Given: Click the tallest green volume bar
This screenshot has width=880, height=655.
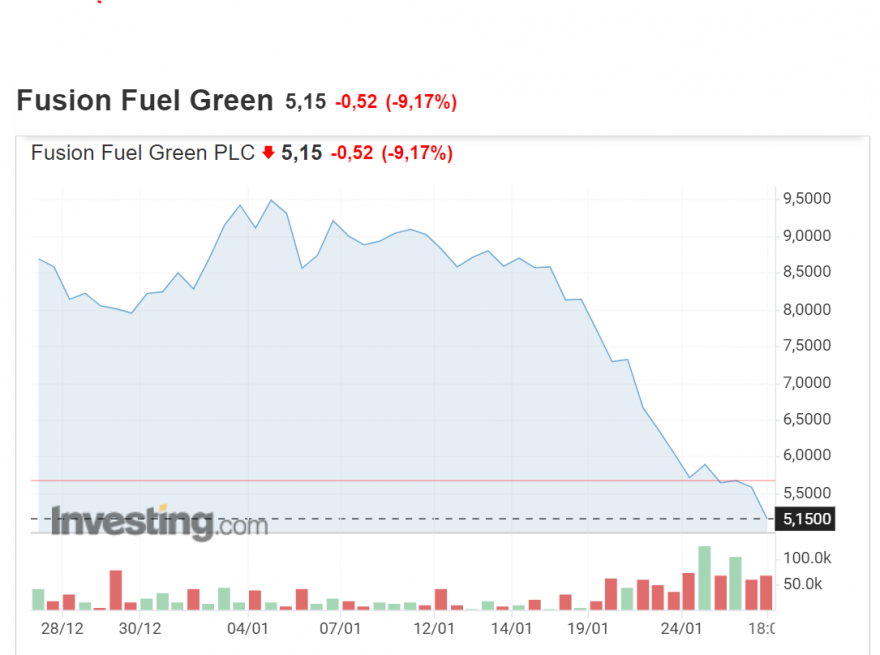Looking at the screenshot, I should pyautogui.click(x=704, y=578).
